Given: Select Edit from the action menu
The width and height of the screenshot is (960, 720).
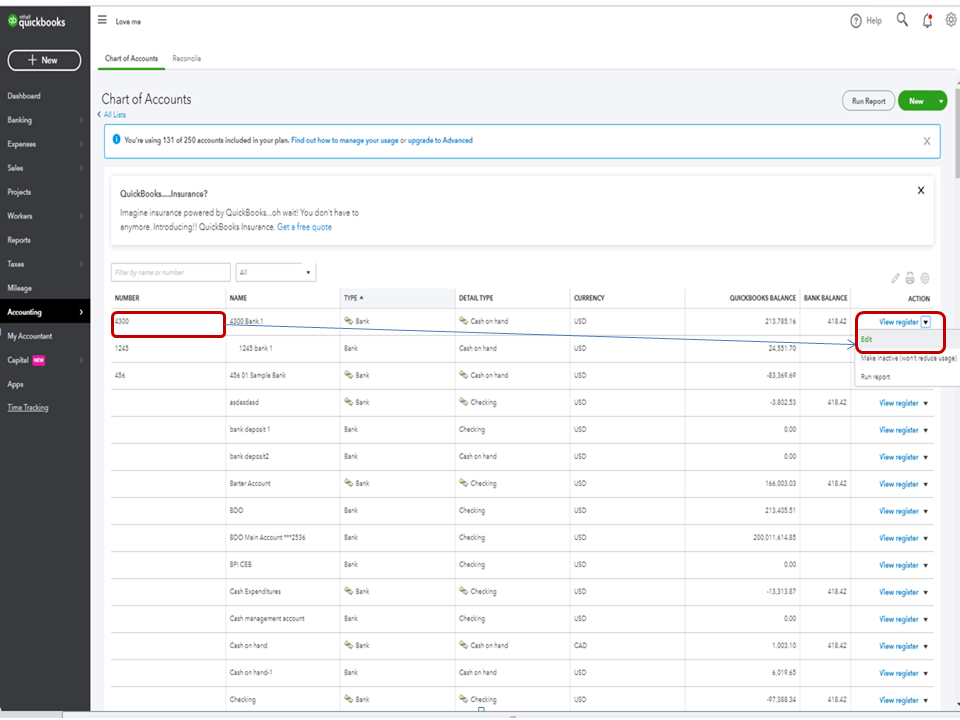Looking at the screenshot, I should [x=866, y=340].
